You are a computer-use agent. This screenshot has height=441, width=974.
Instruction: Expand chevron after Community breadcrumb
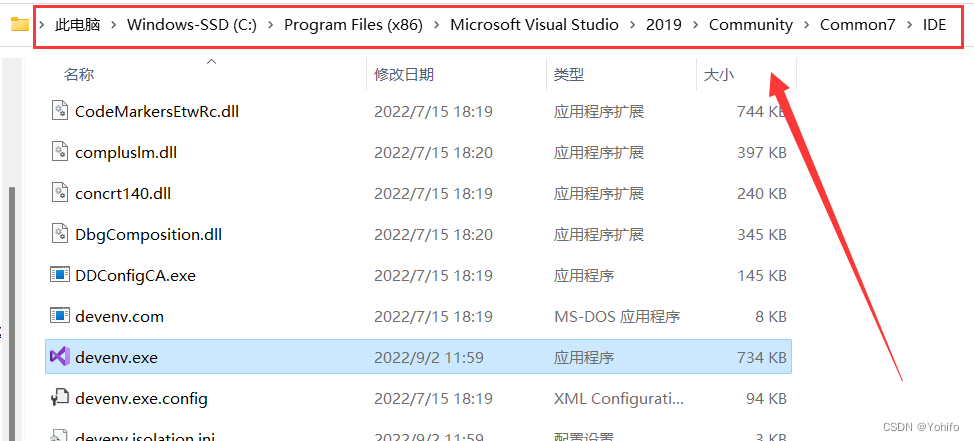coord(806,25)
